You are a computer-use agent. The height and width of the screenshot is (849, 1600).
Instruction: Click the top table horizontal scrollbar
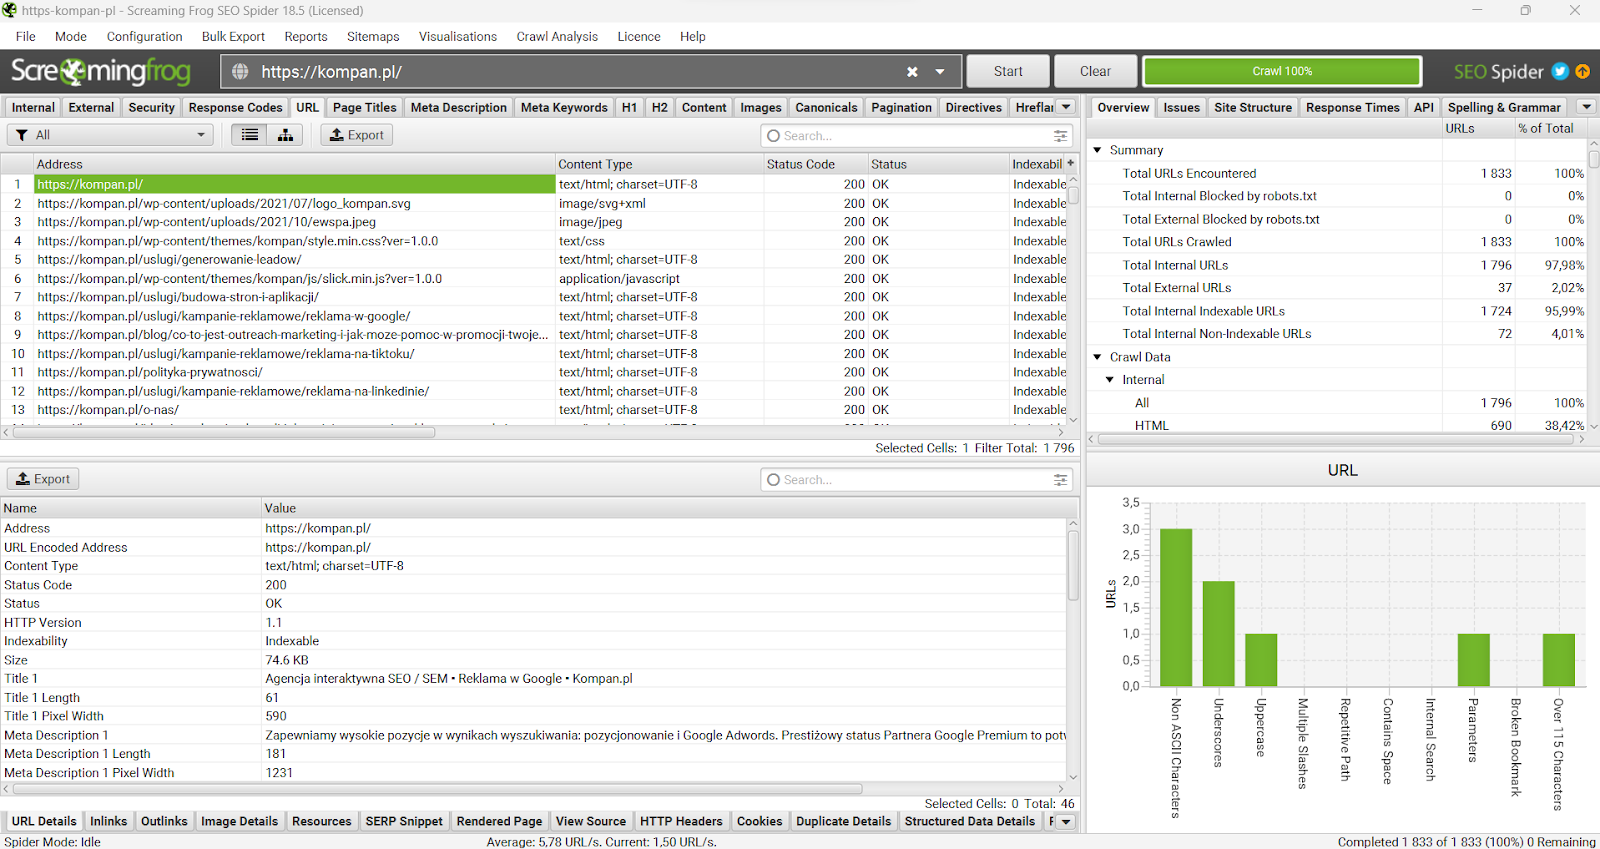coord(224,433)
